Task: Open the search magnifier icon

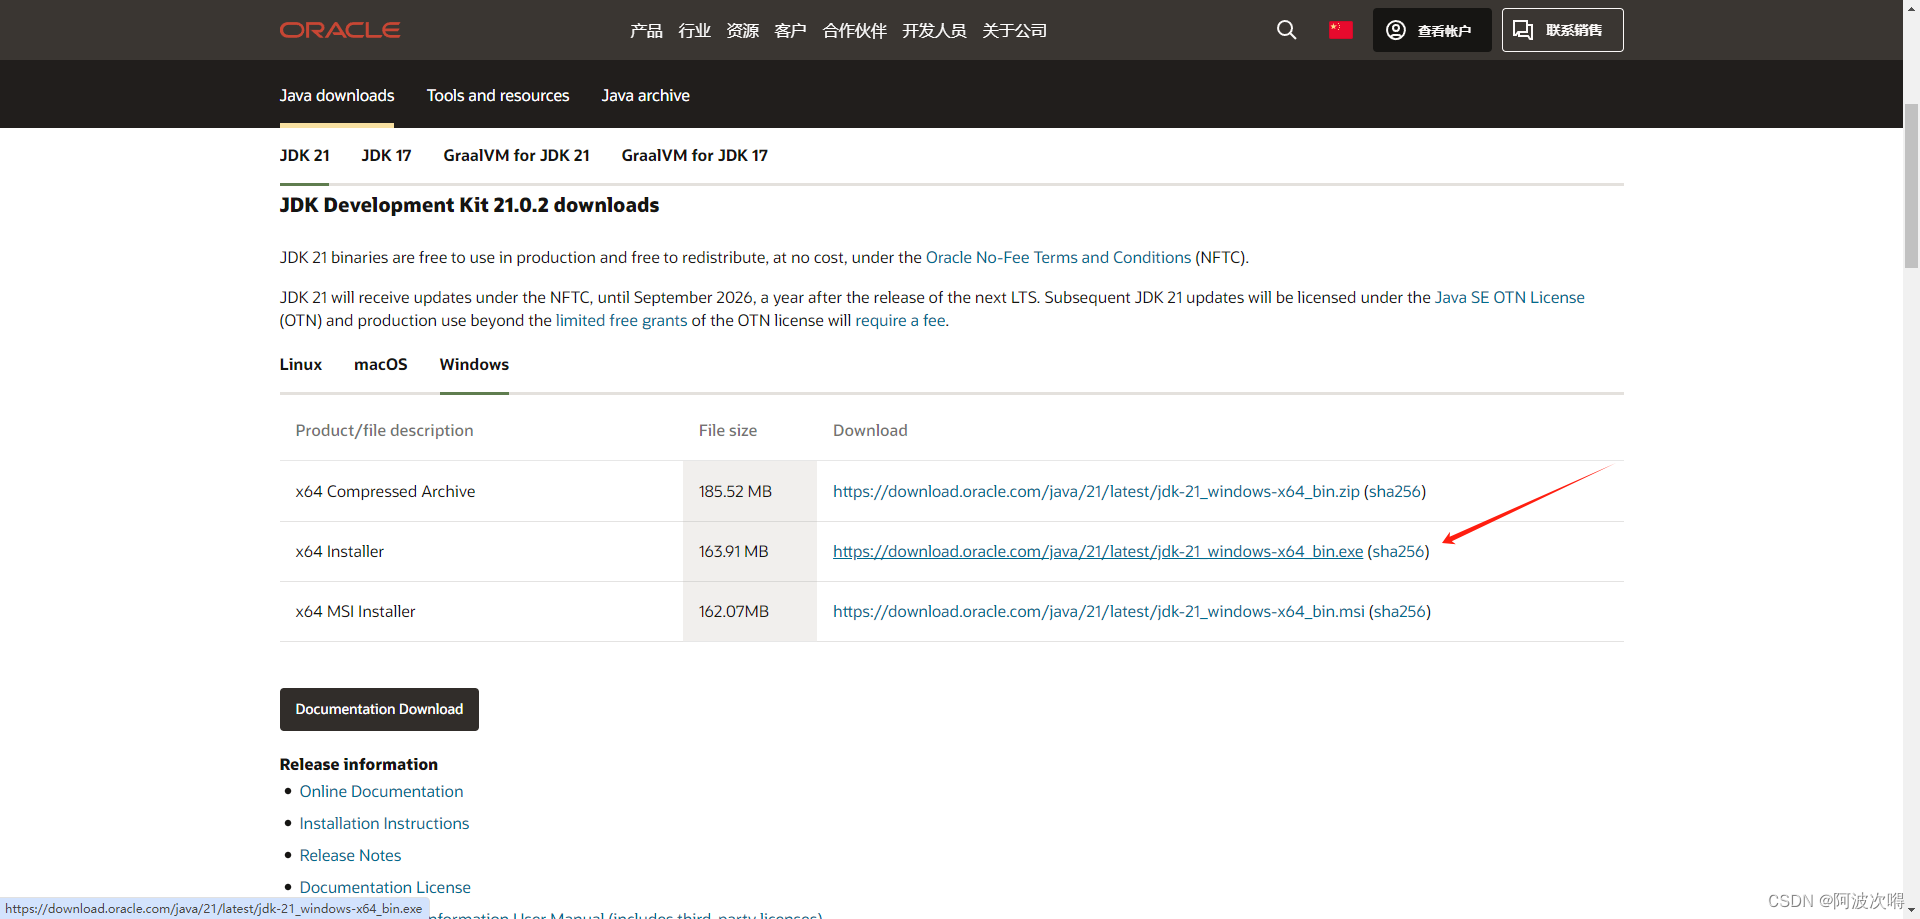Action: pyautogui.click(x=1287, y=30)
